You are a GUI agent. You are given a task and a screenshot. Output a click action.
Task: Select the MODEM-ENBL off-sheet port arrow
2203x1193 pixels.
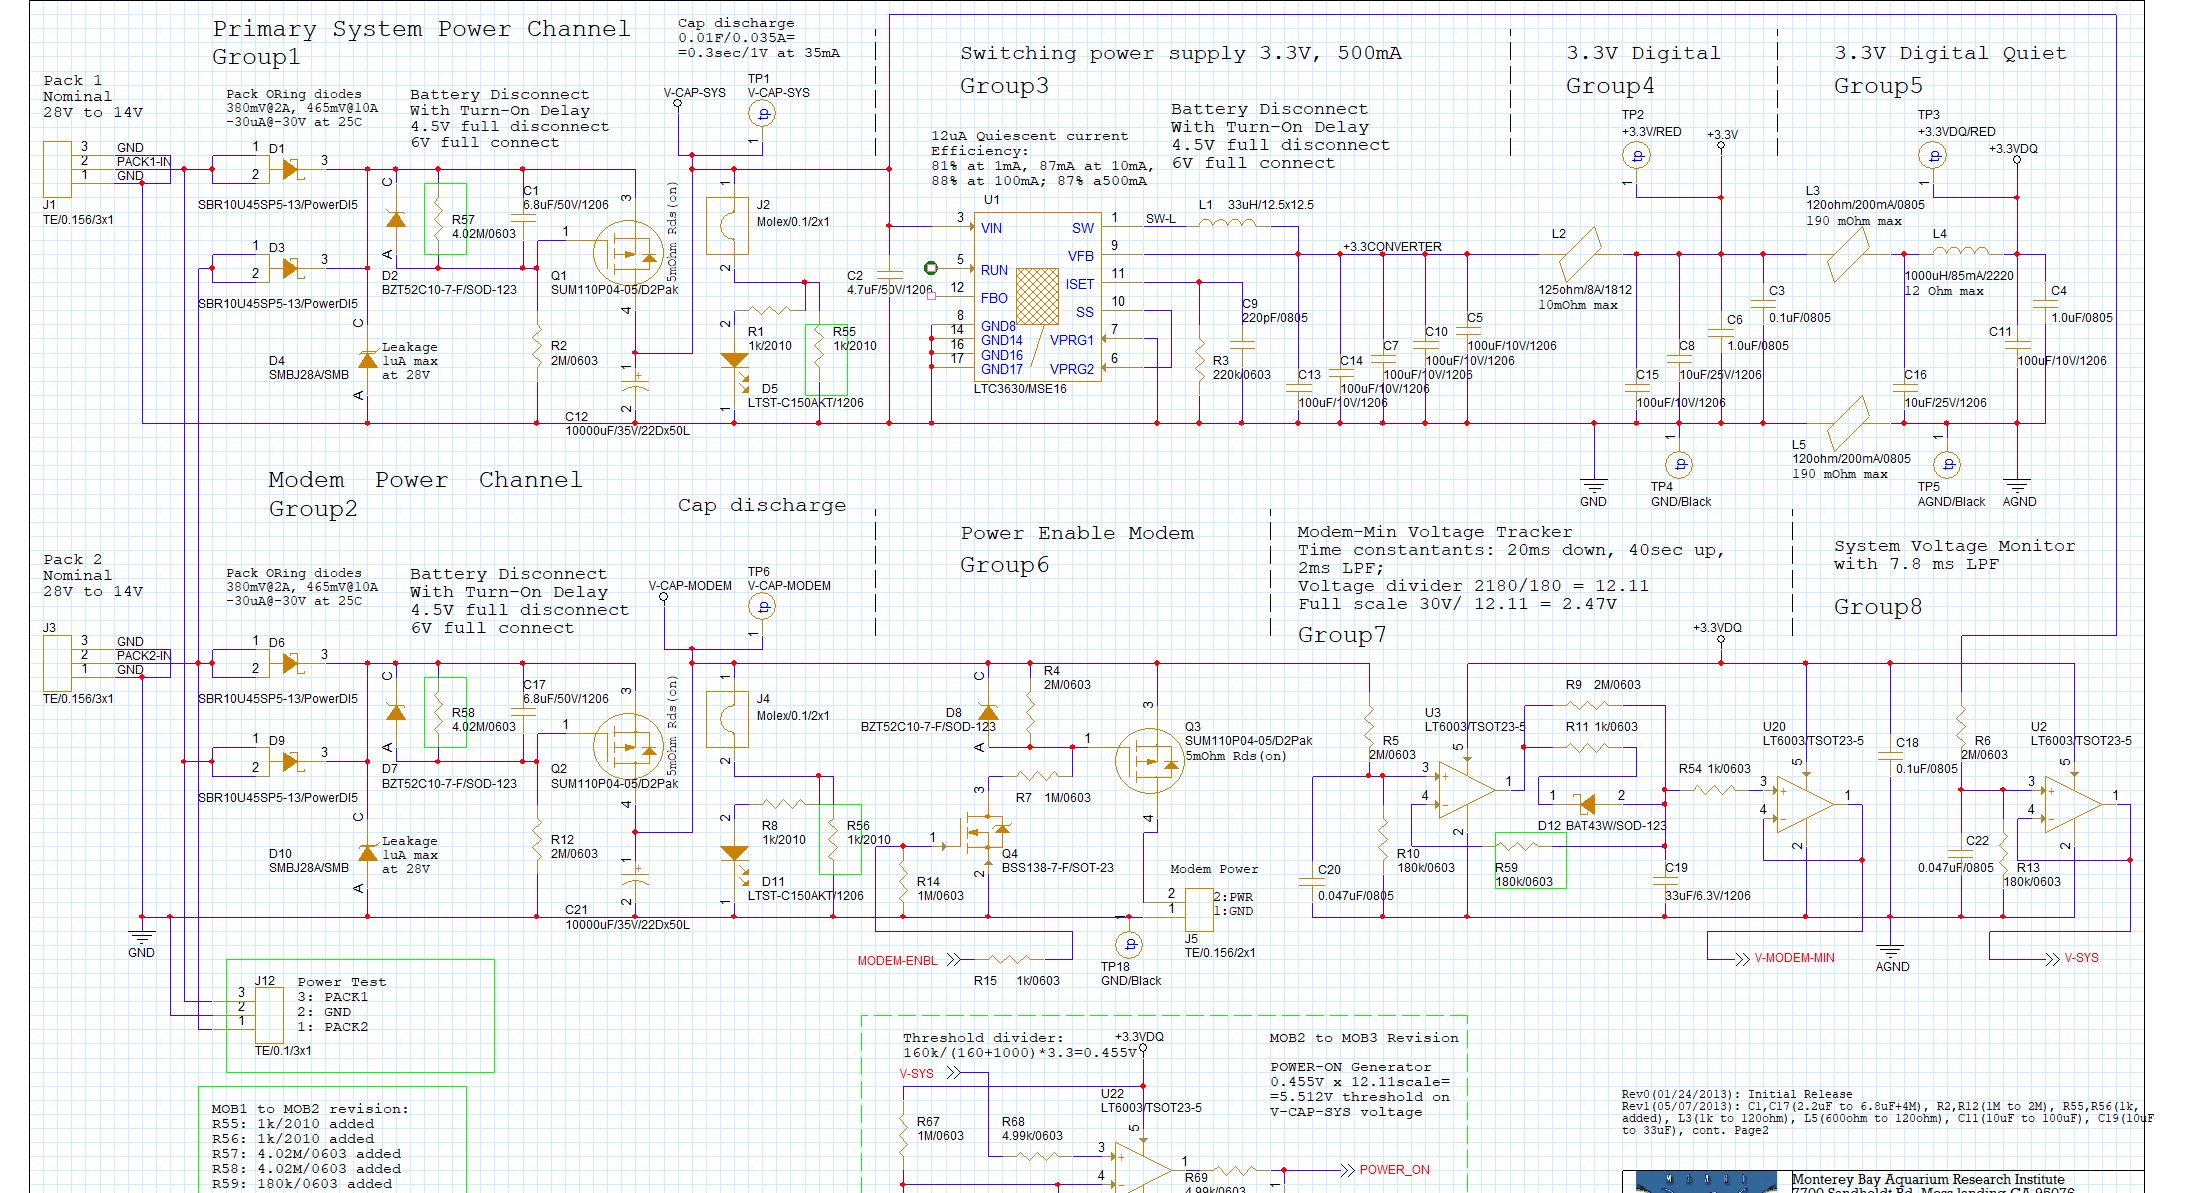(954, 960)
